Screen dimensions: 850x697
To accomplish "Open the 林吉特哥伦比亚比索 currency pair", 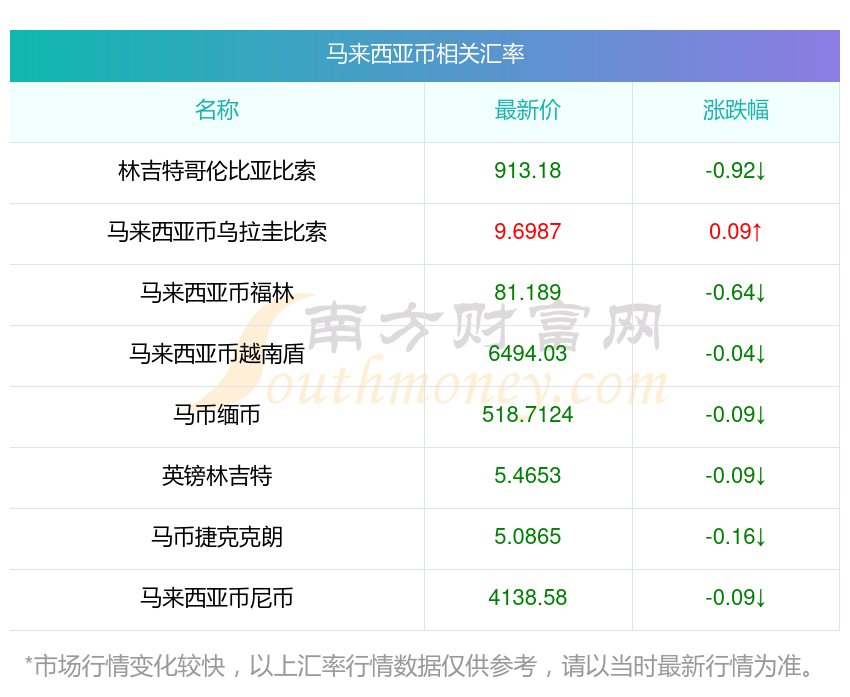I will tap(217, 171).
